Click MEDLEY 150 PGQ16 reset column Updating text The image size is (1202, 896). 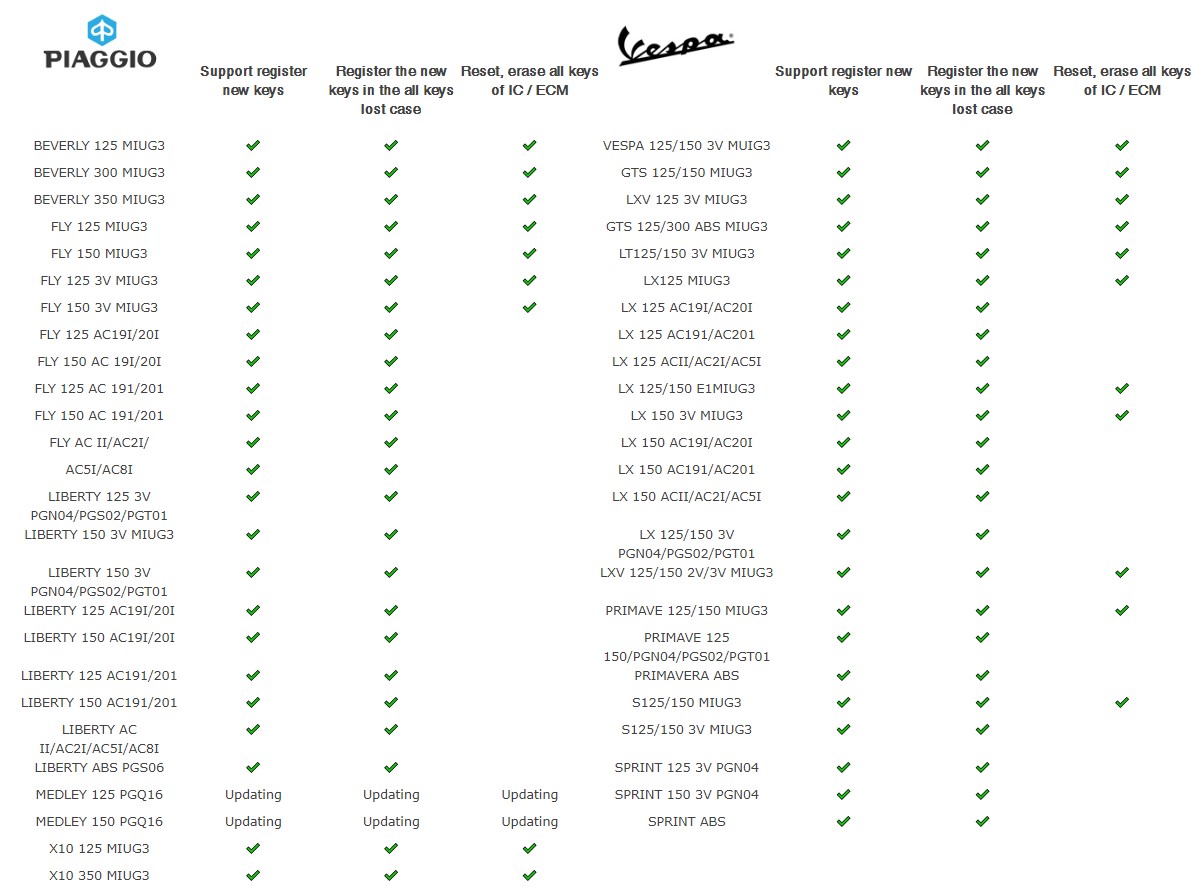(529, 822)
